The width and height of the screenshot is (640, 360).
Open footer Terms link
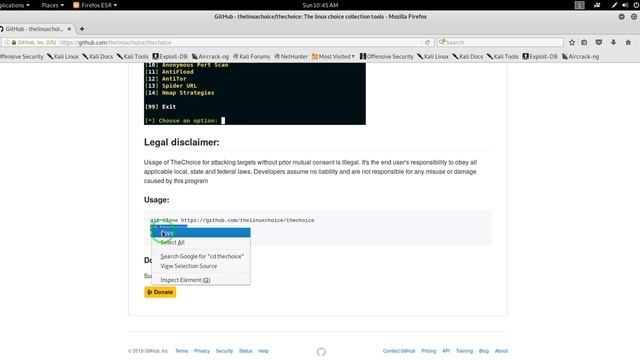point(182,351)
